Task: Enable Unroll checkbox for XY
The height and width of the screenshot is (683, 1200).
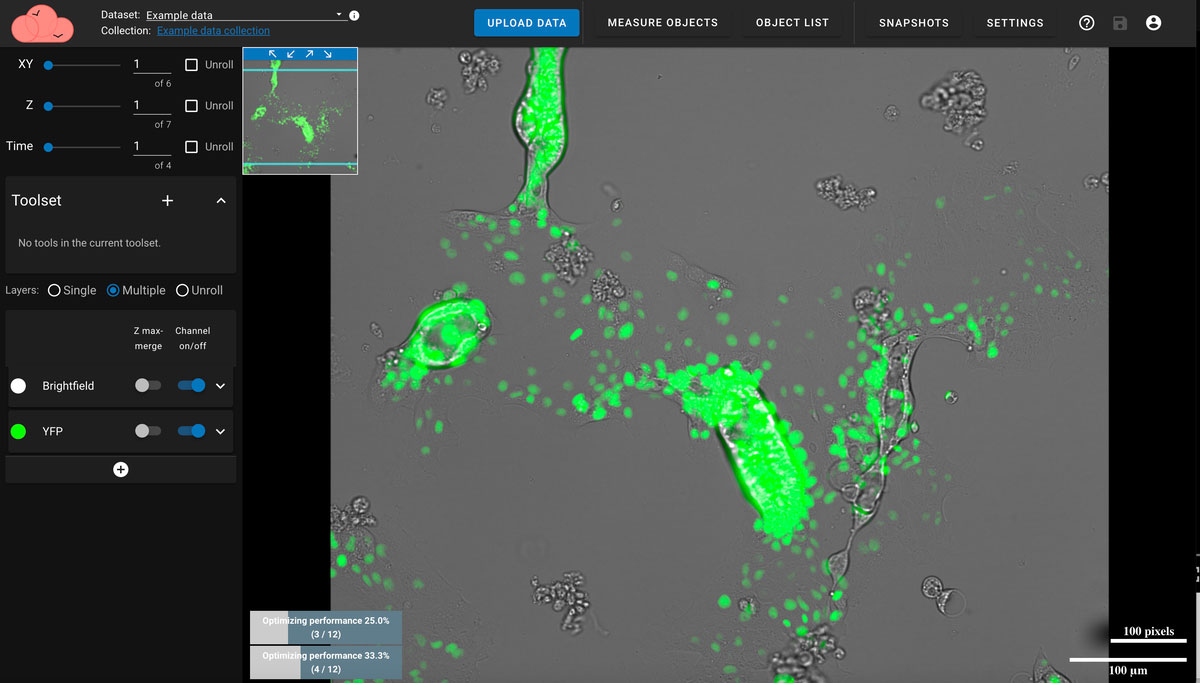Action: click(192, 65)
